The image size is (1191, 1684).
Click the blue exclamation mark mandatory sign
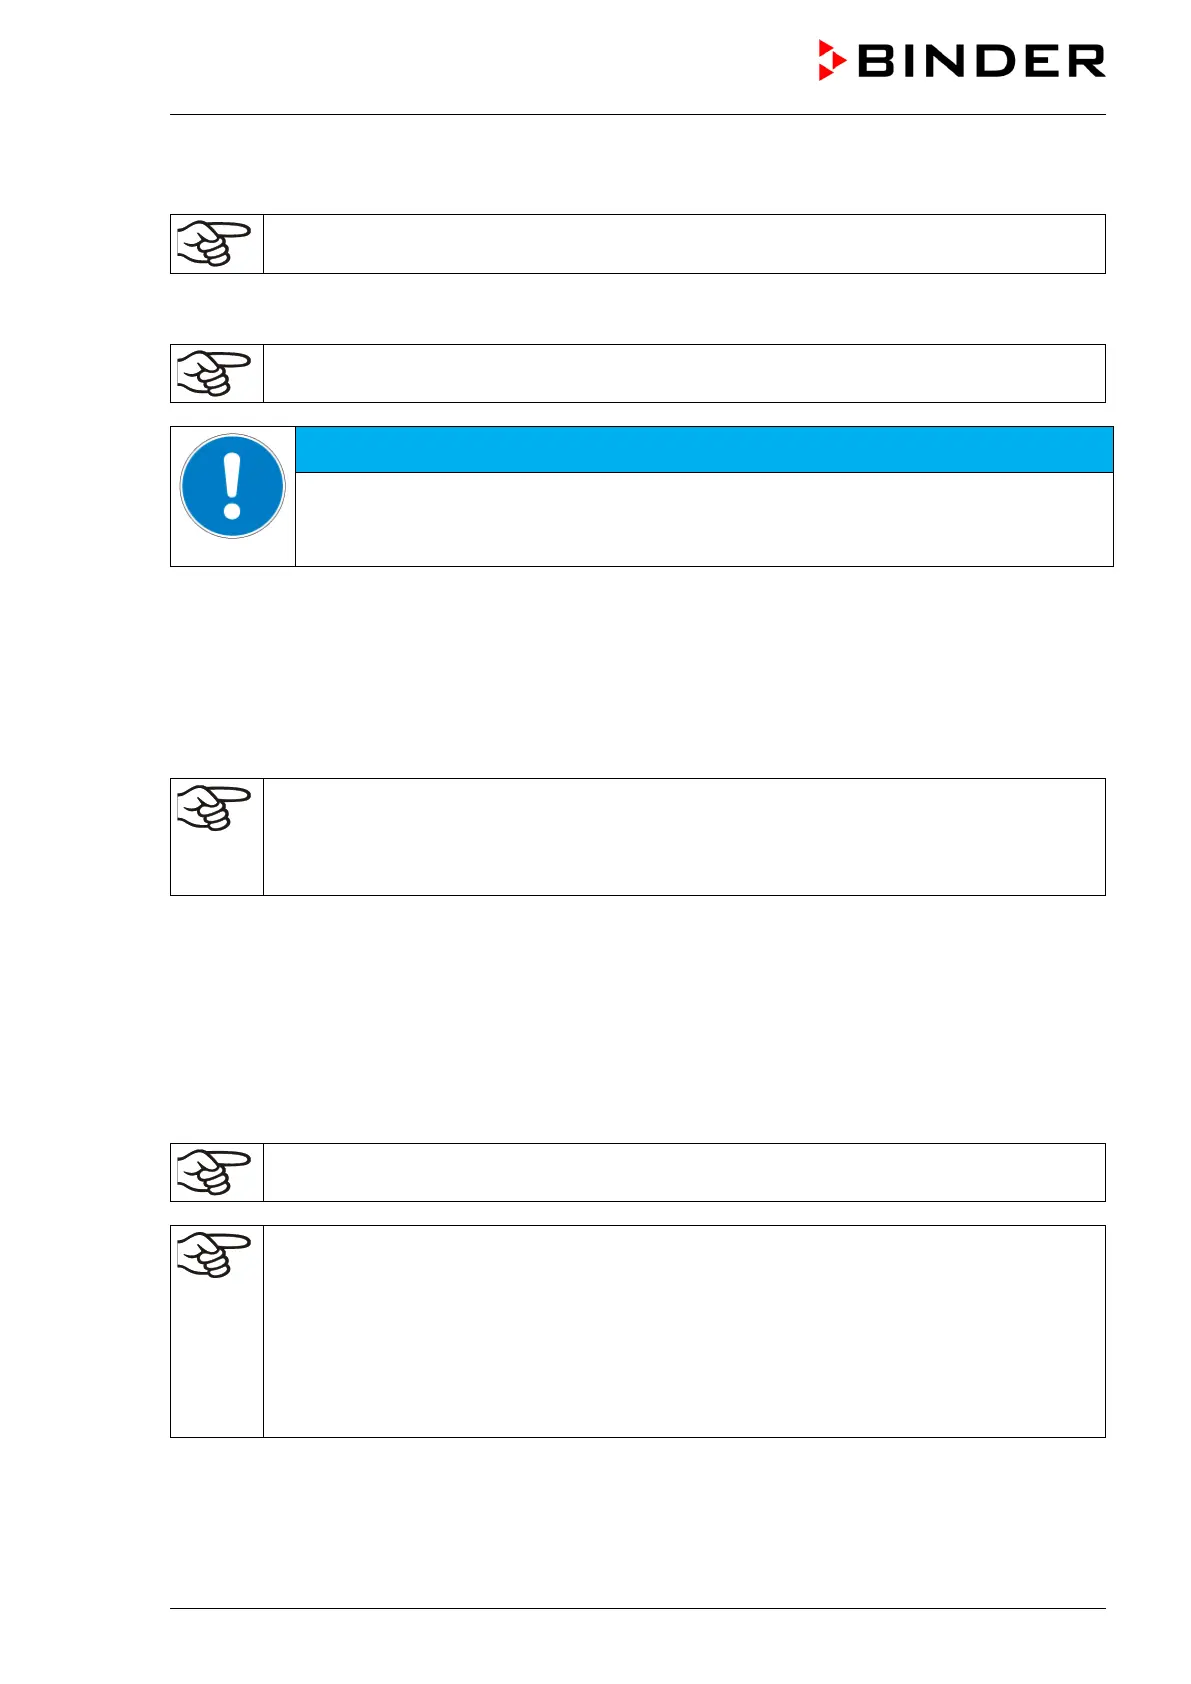pyautogui.click(x=233, y=487)
